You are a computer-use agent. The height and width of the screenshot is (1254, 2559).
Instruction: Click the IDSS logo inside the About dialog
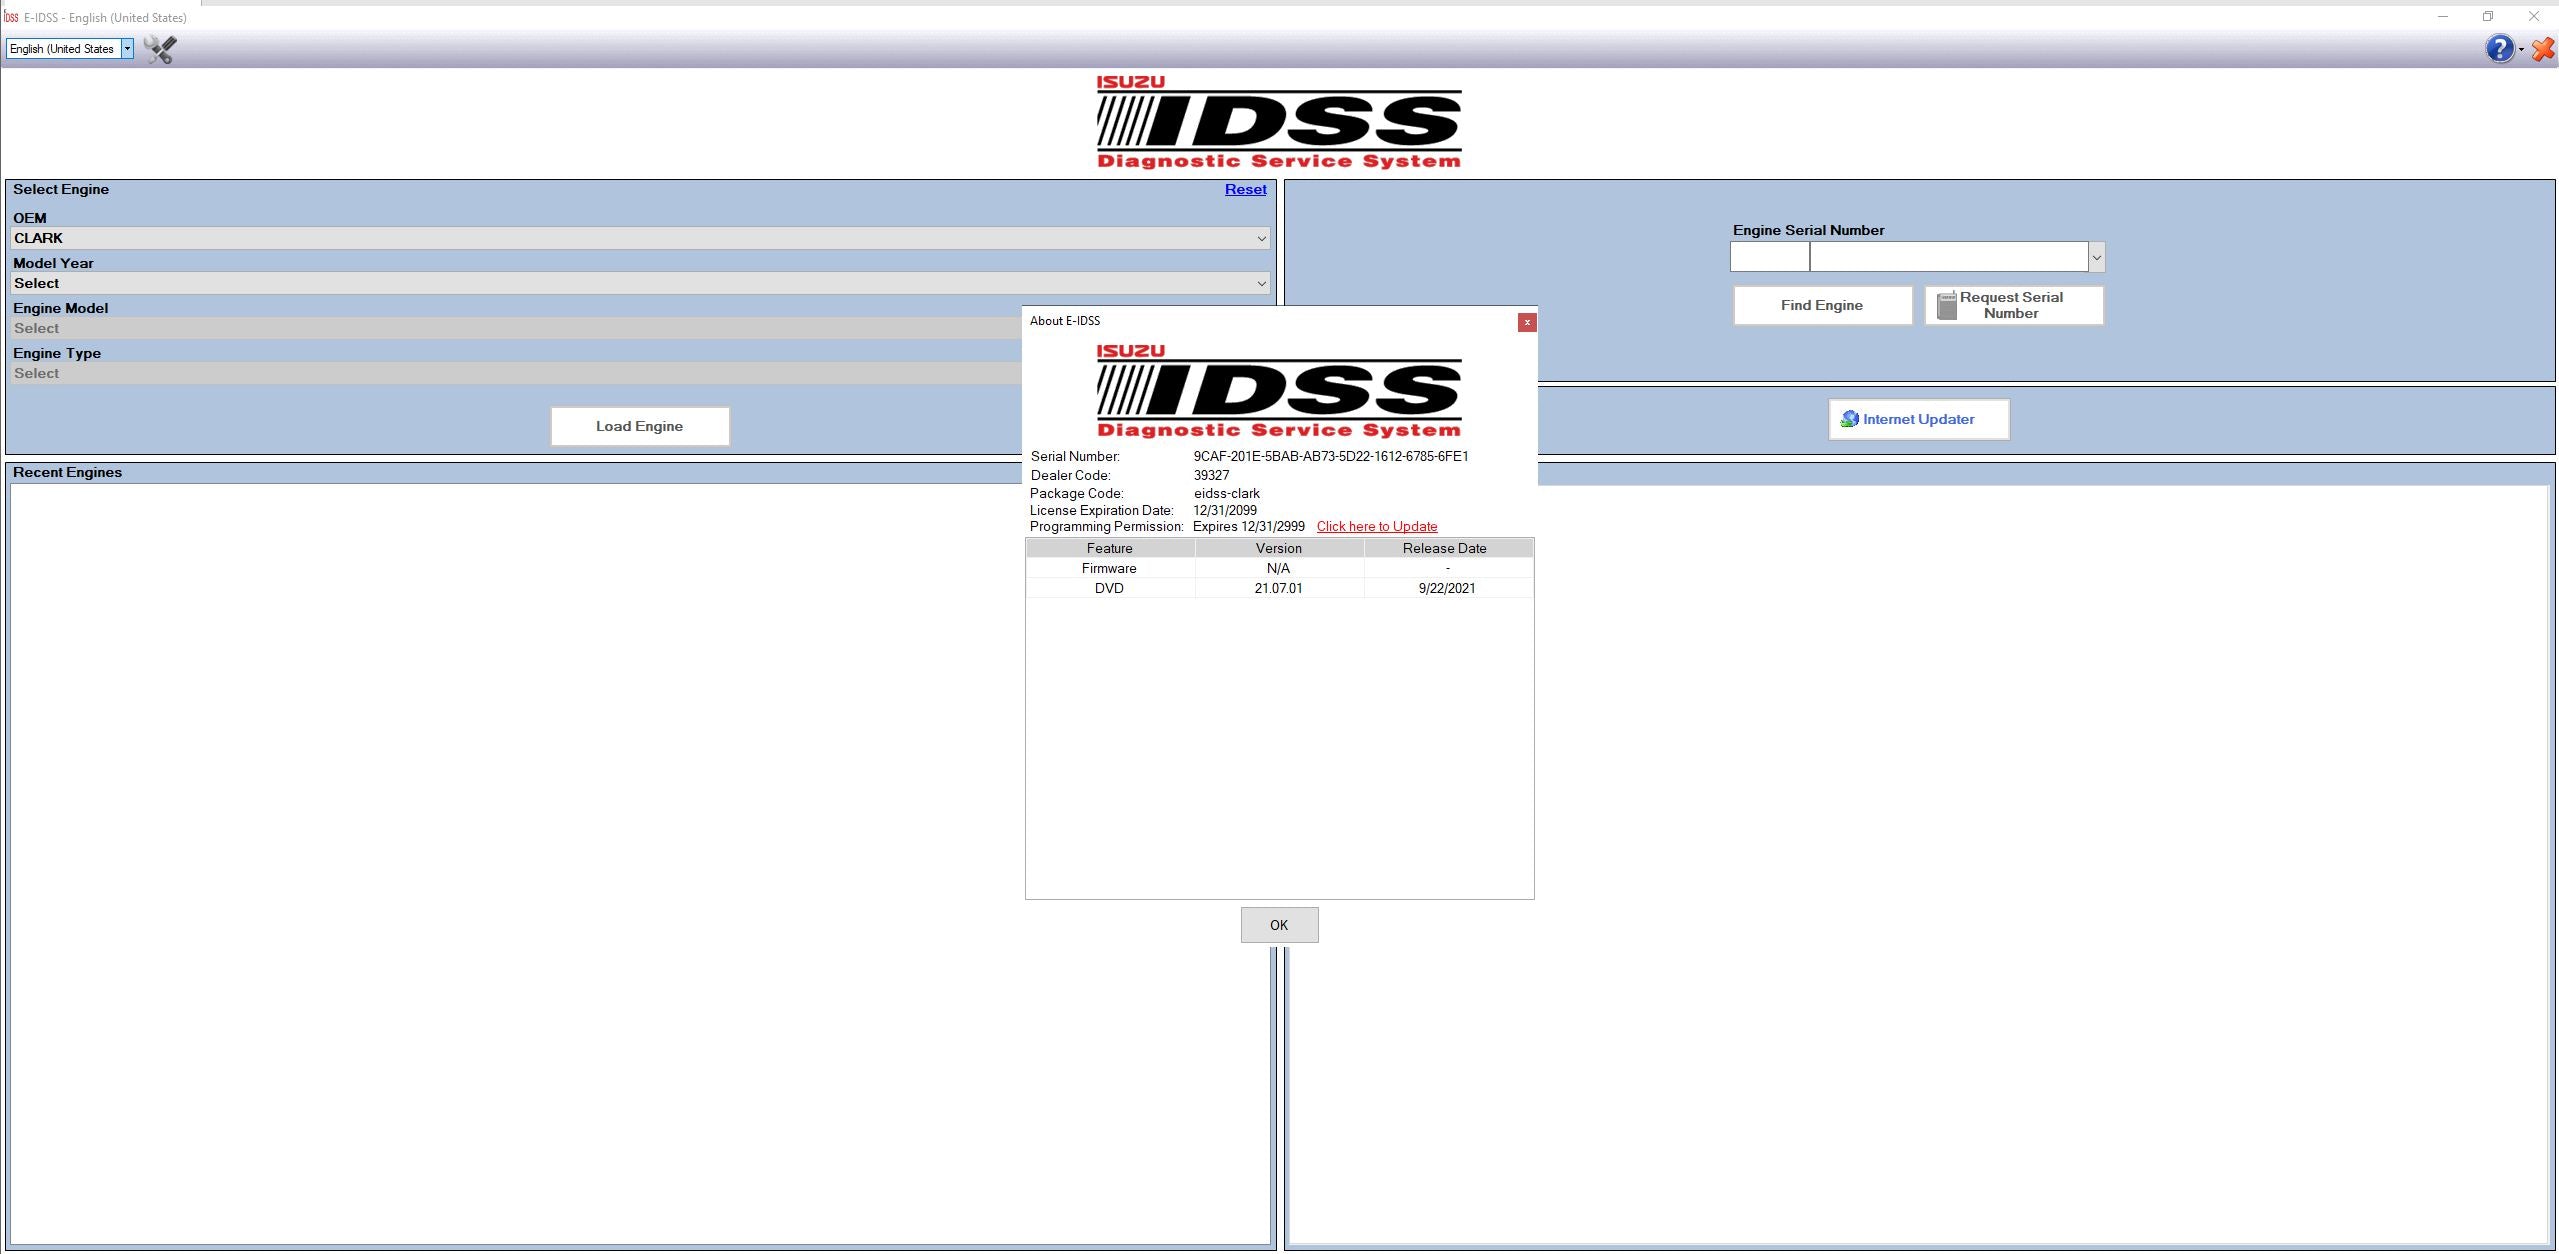coord(1278,393)
